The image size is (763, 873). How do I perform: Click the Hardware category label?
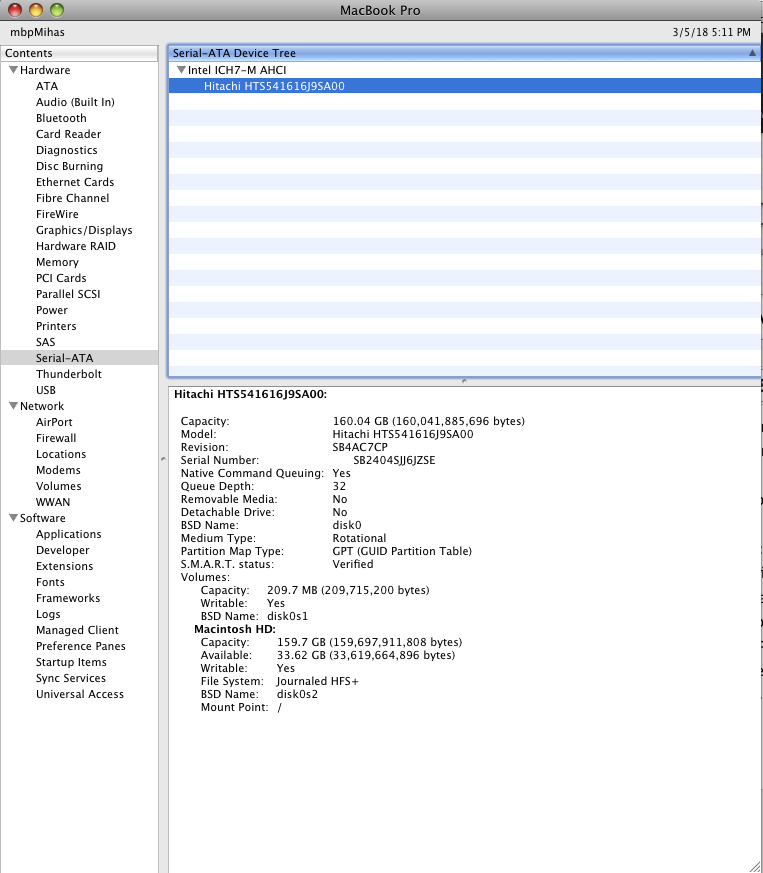(45, 70)
